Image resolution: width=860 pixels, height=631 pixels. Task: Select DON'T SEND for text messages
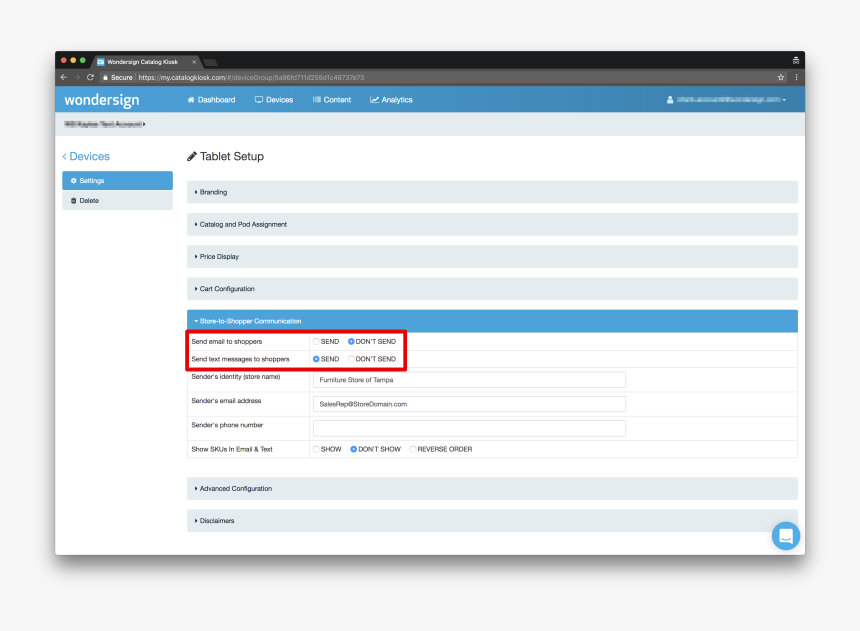tap(351, 359)
